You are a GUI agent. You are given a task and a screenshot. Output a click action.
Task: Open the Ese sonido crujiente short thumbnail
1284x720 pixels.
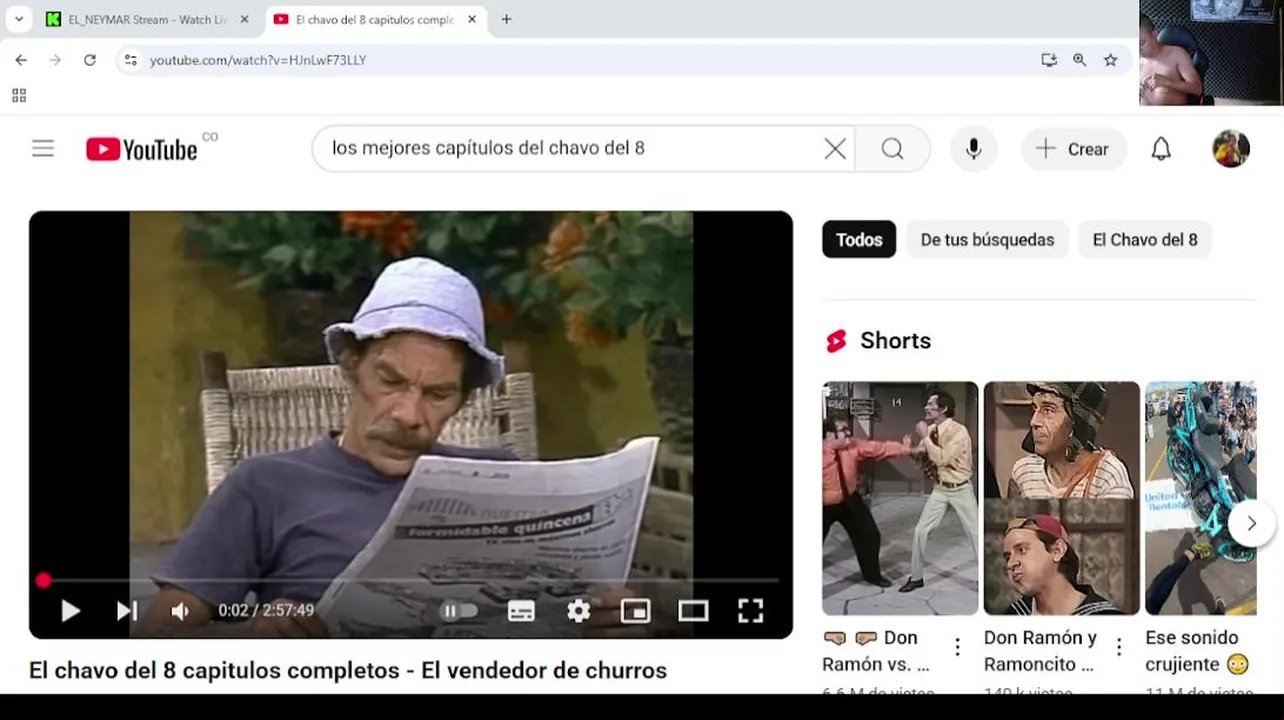(x=1200, y=498)
